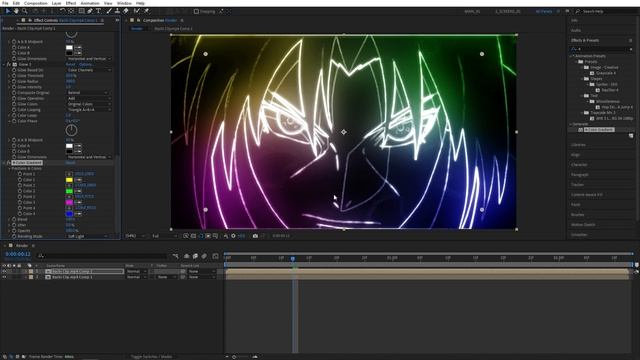Open the Animation menu
This screenshot has height=360, width=640.
(90, 3)
